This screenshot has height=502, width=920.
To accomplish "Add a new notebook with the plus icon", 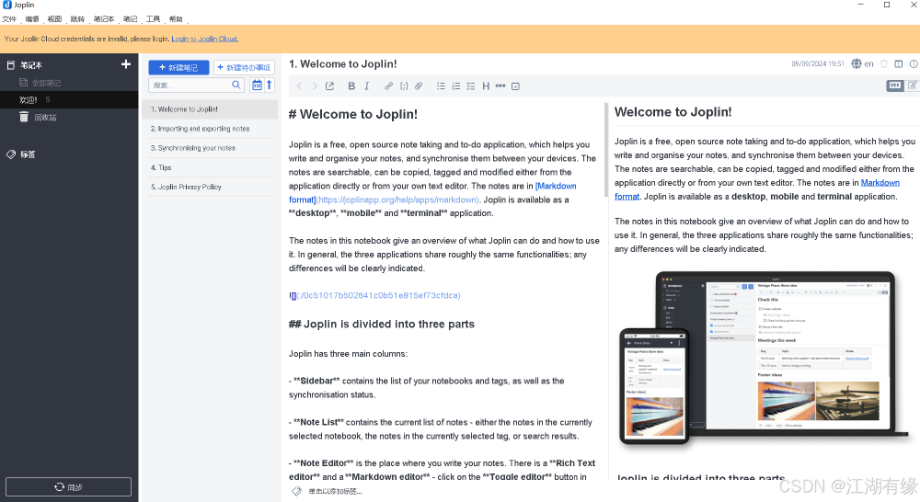I will (126, 64).
